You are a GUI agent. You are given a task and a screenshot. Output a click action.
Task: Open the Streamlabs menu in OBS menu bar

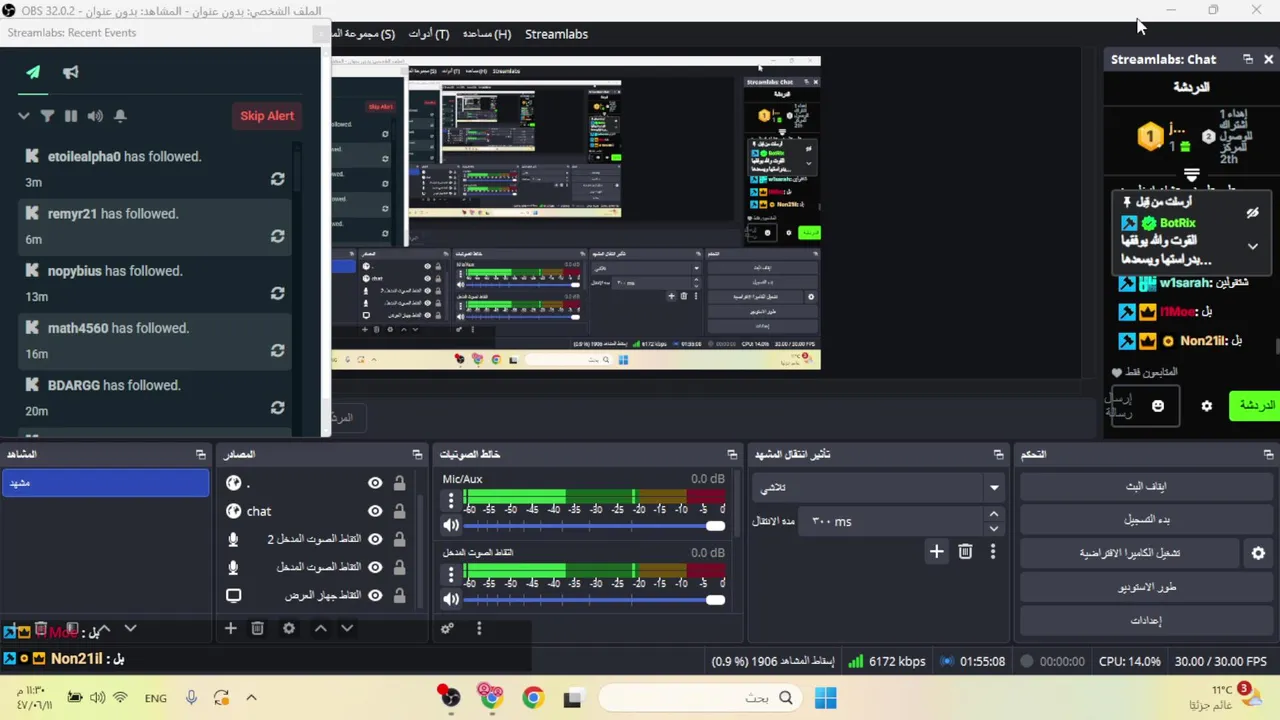(x=556, y=34)
